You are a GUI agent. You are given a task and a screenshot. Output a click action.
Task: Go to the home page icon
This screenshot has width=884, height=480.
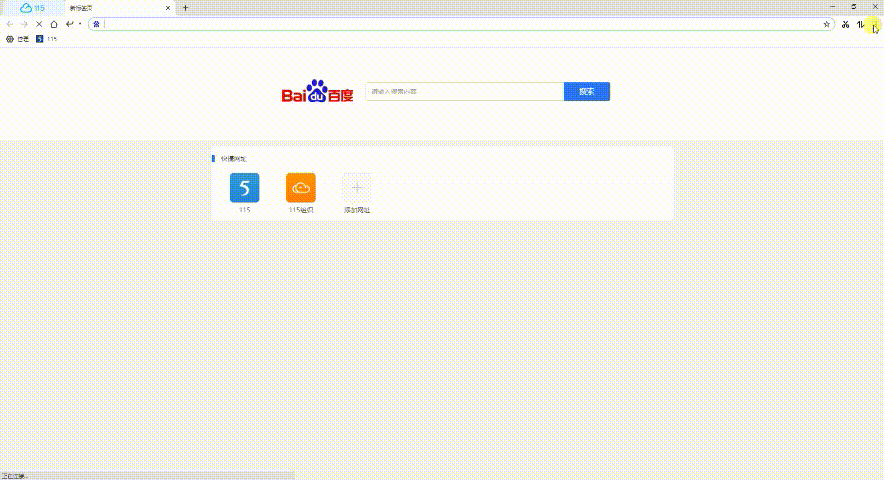[54, 24]
